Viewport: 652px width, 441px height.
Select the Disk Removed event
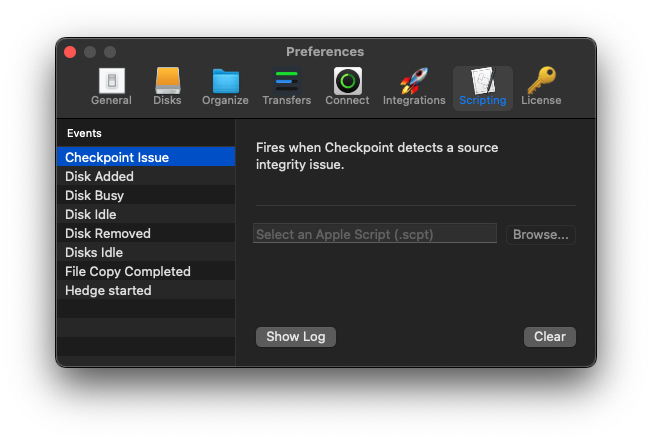(146, 233)
